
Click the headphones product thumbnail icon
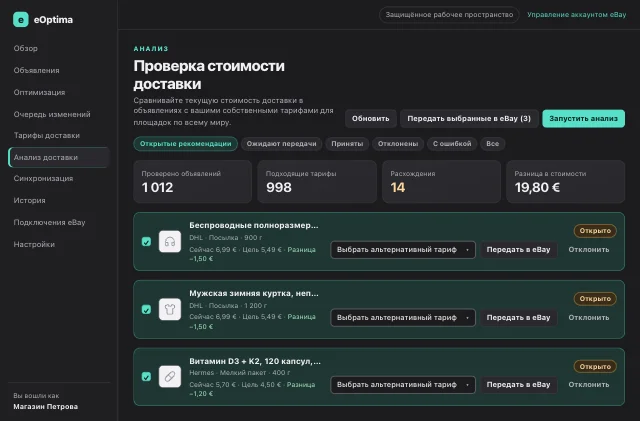pos(170,242)
